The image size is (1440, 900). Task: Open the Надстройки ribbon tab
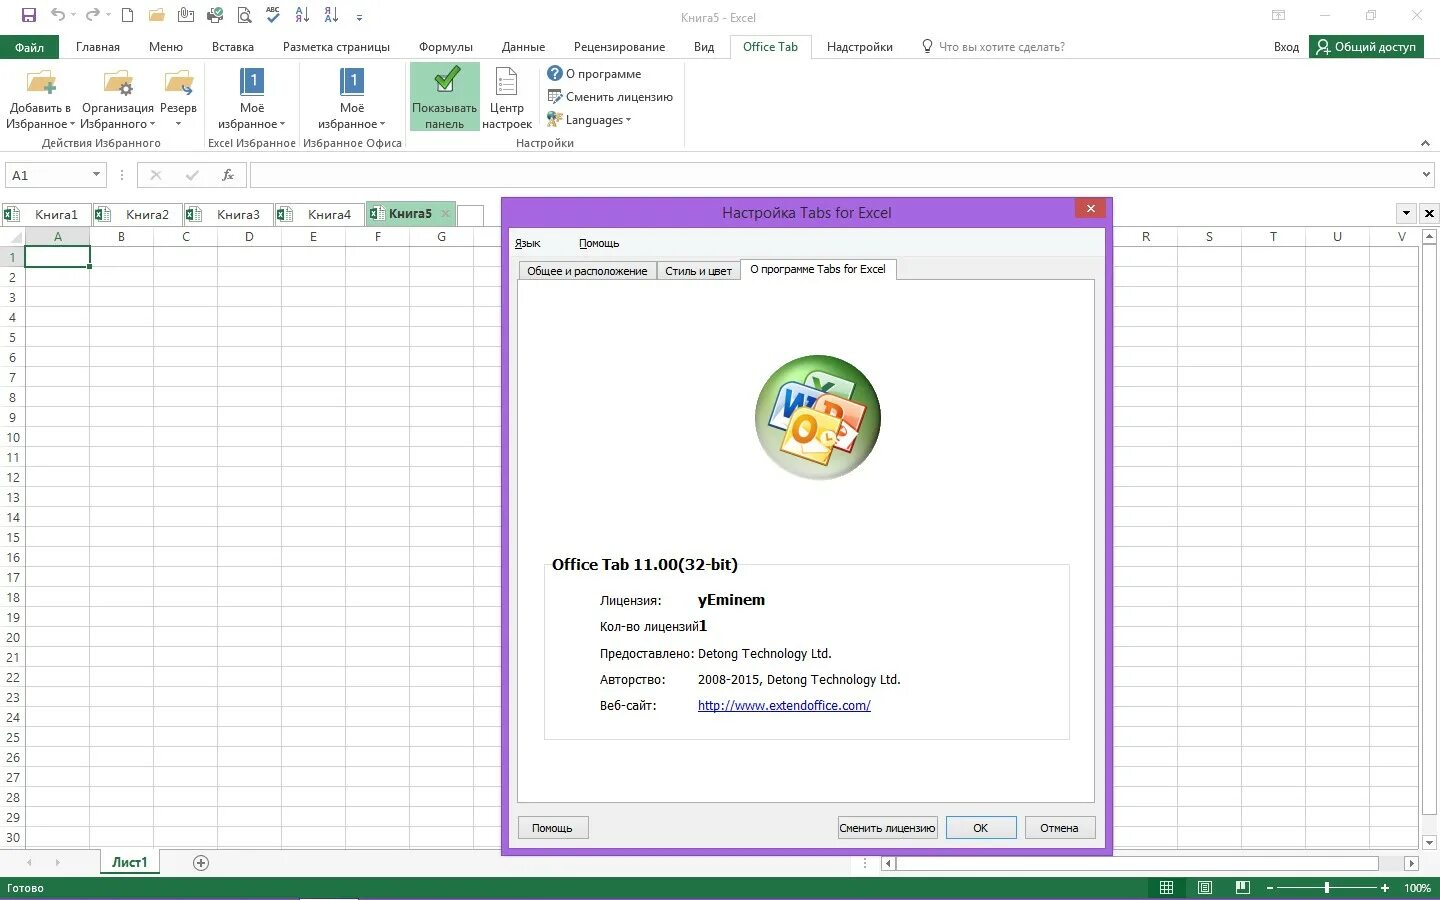(860, 47)
